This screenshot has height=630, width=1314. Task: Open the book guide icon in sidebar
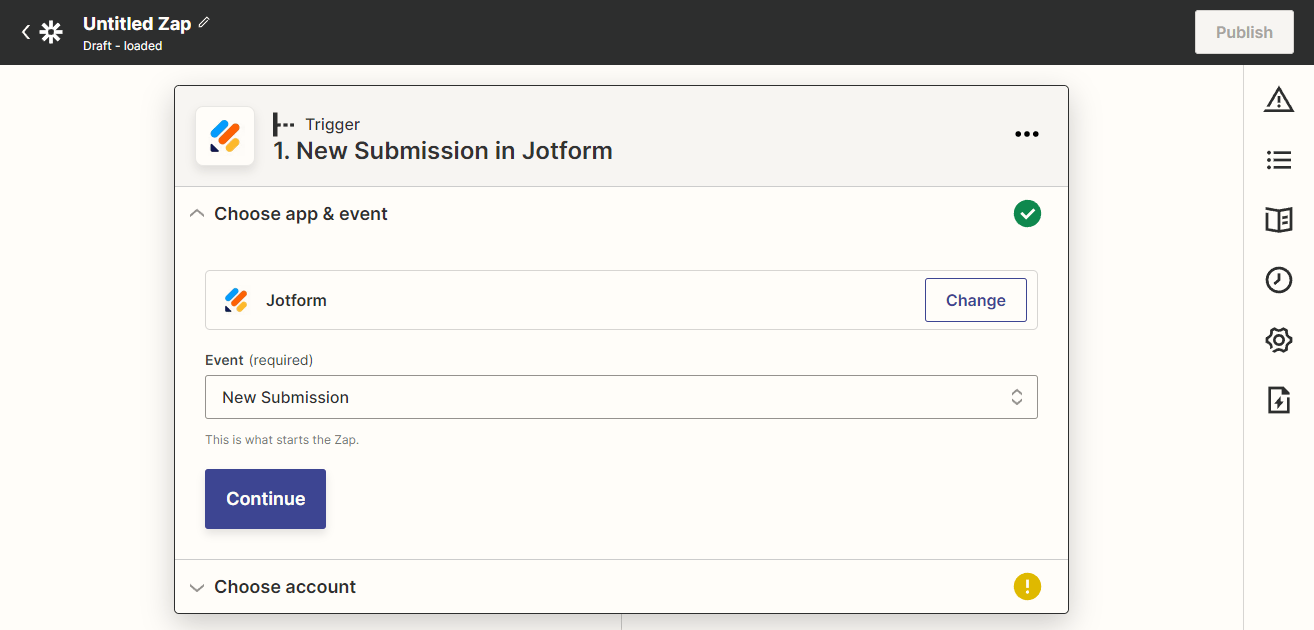tap(1278, 220)
